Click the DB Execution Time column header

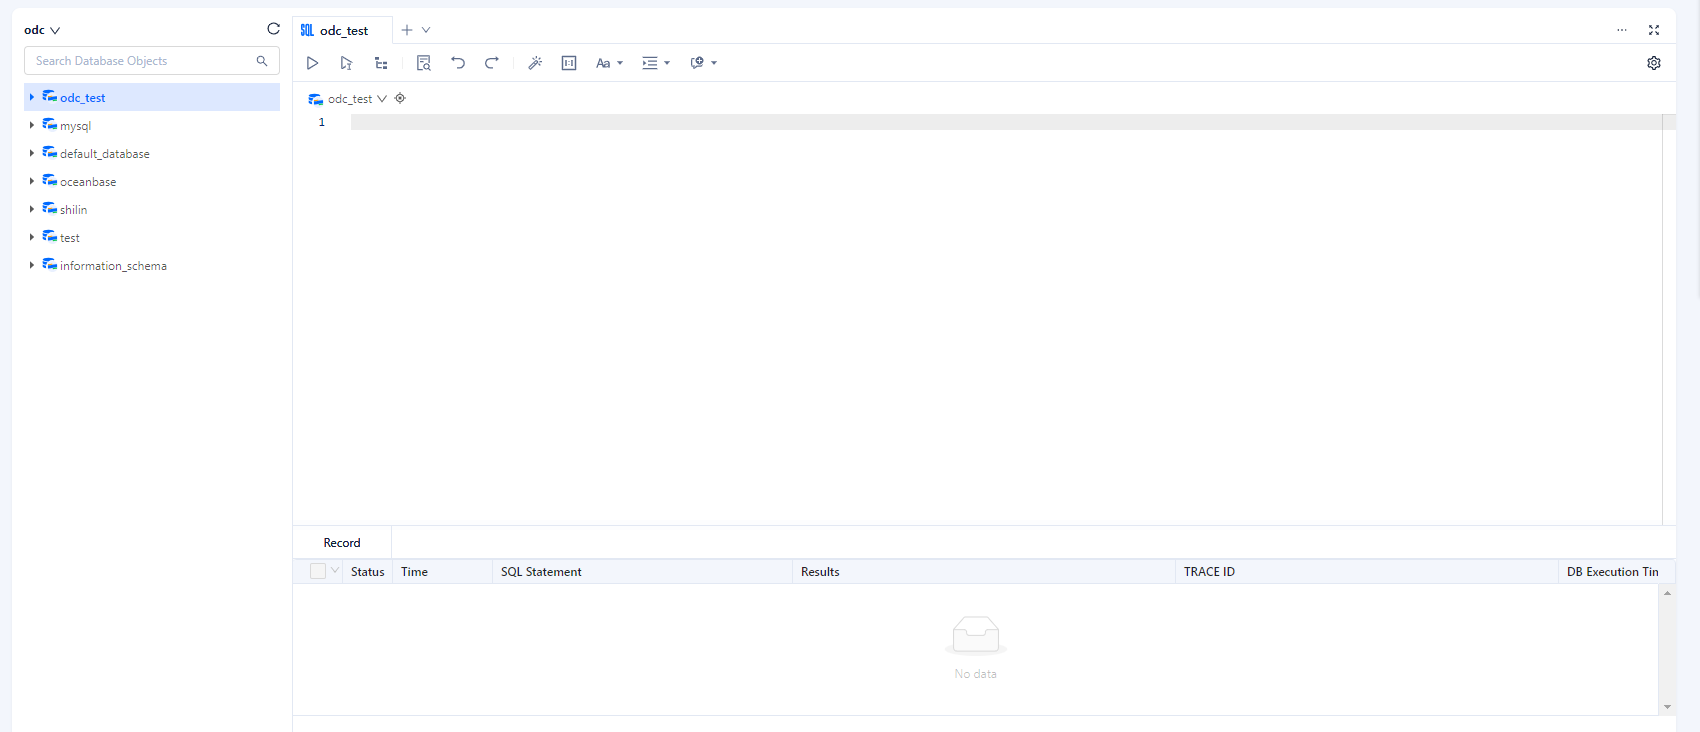pyautogui.click(x=1612, y=572)
